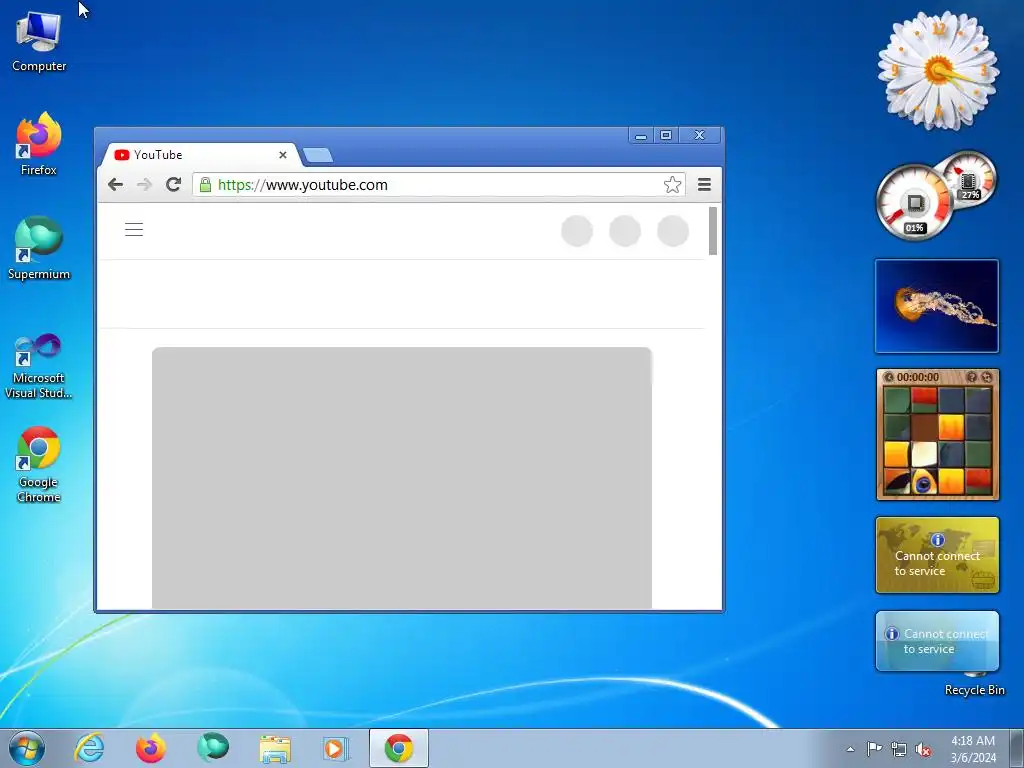Screen dimensions: 1024x768
Task: Select the Supermium desktop shortcut
Action: 39,248
